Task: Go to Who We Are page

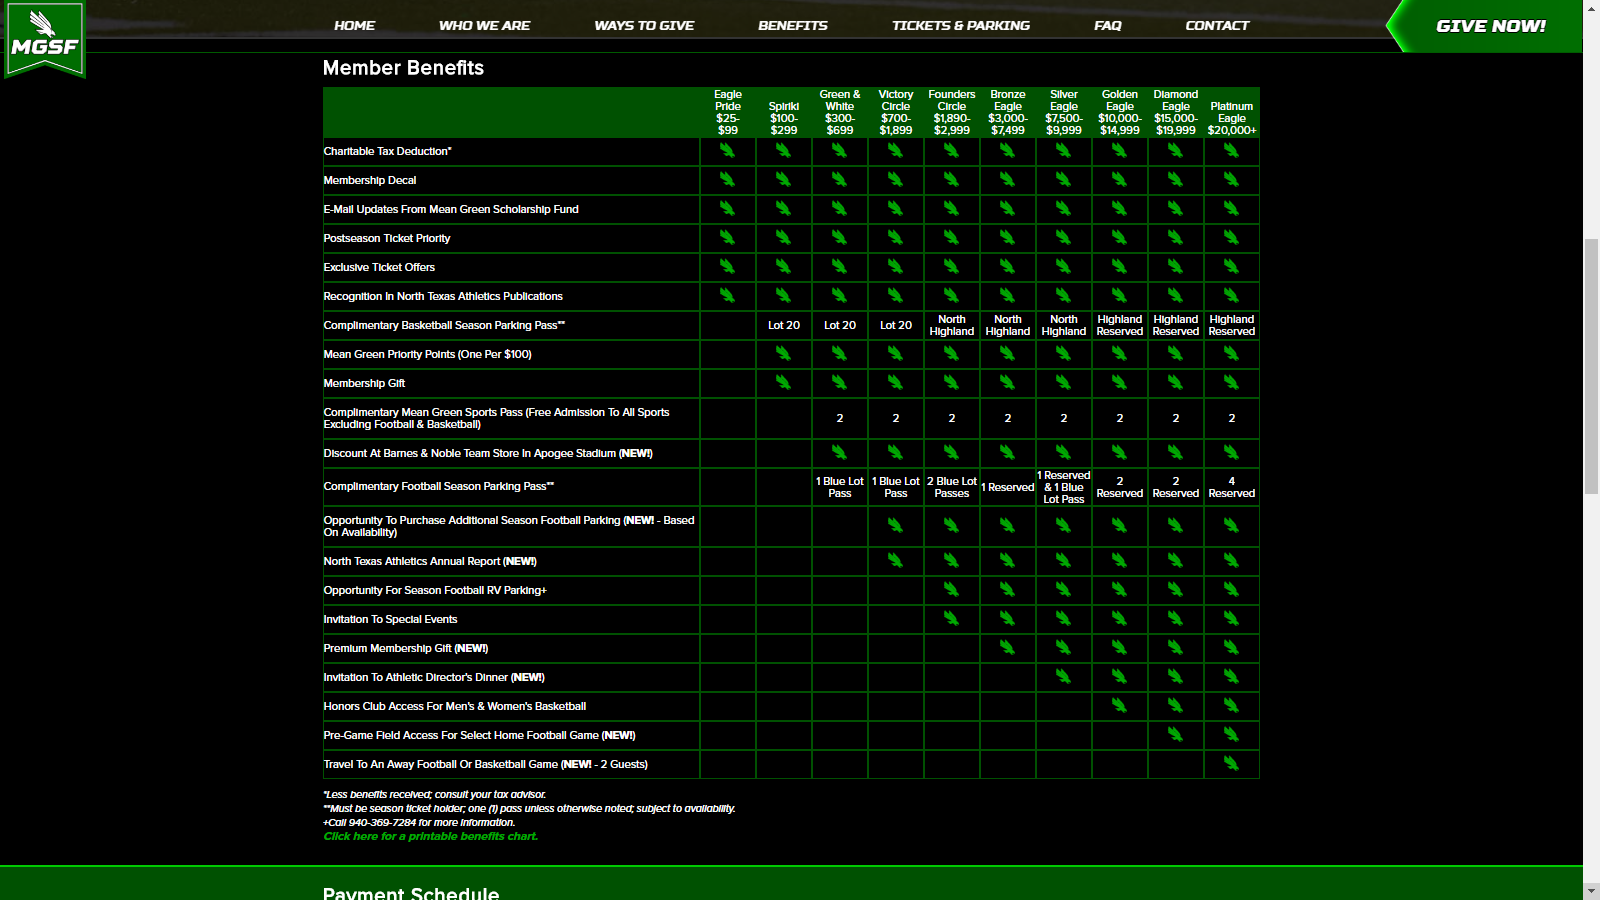Action: point(484,26)
